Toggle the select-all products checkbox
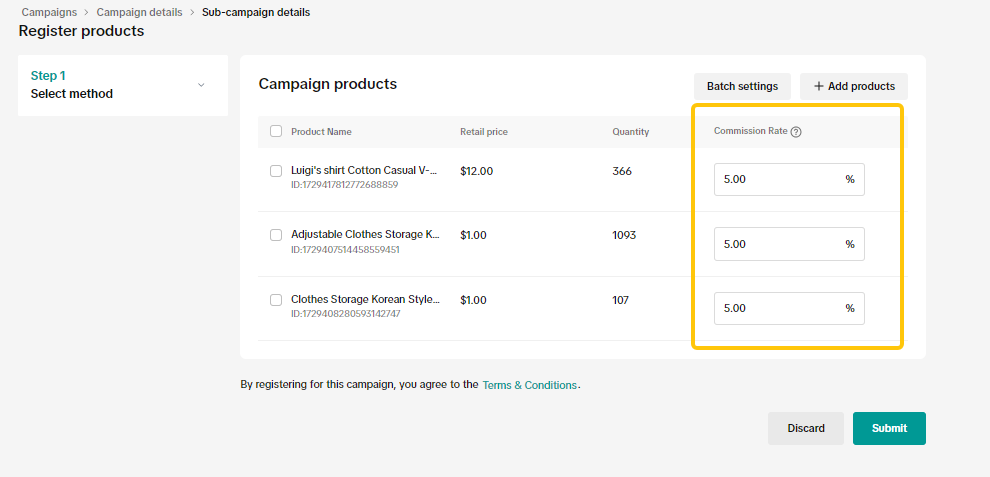The height and width of the screenshot is (477, 990). 276,132
